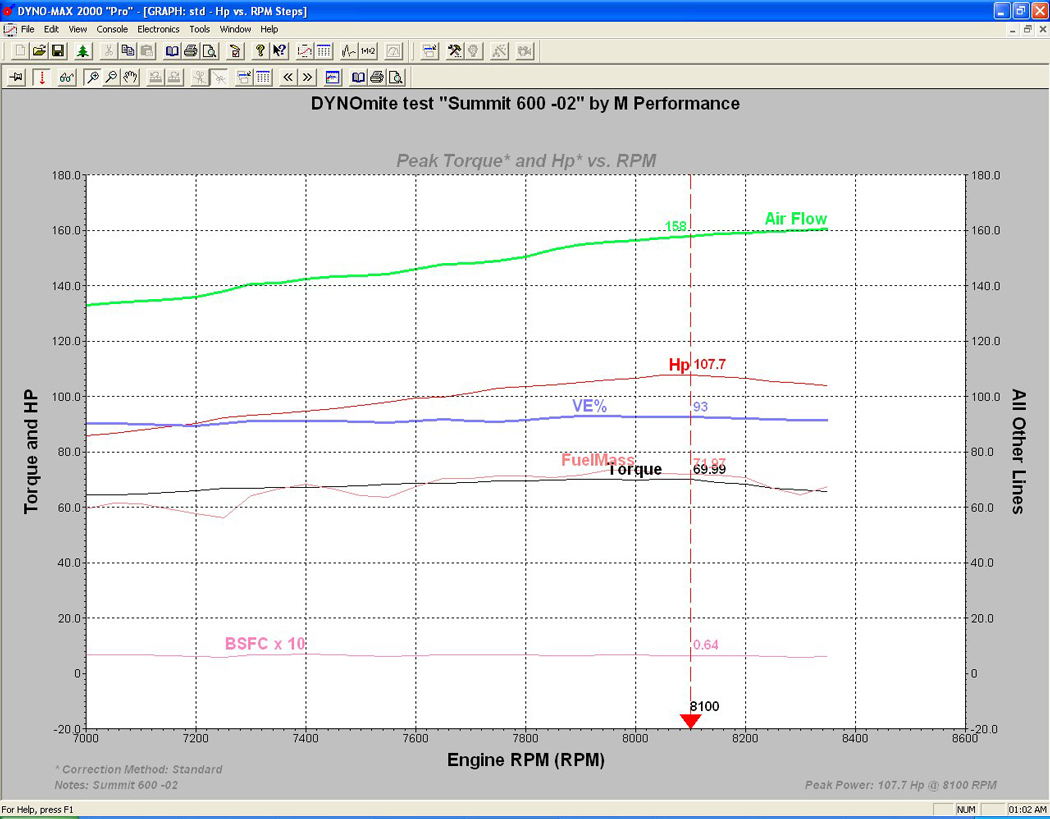The height and width of the screenshot is (819, 1050).
Task: Select the hand pan tool
Action: point(130,78)
